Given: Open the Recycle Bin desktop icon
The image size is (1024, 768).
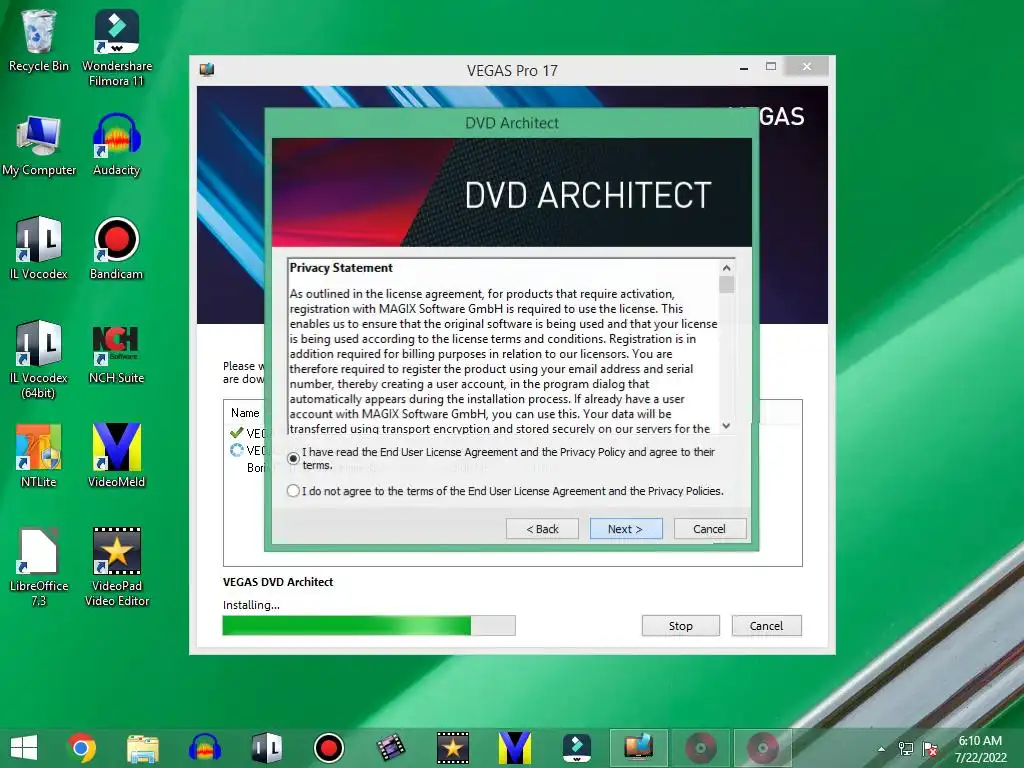Looking at the screenshot, I should 38,40.
